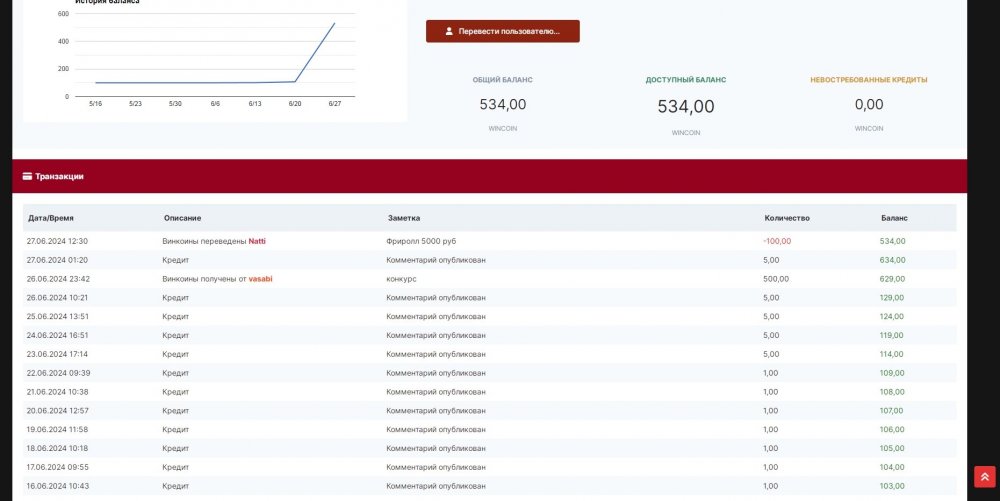Click the Доступный баланс label

[685, 79]
